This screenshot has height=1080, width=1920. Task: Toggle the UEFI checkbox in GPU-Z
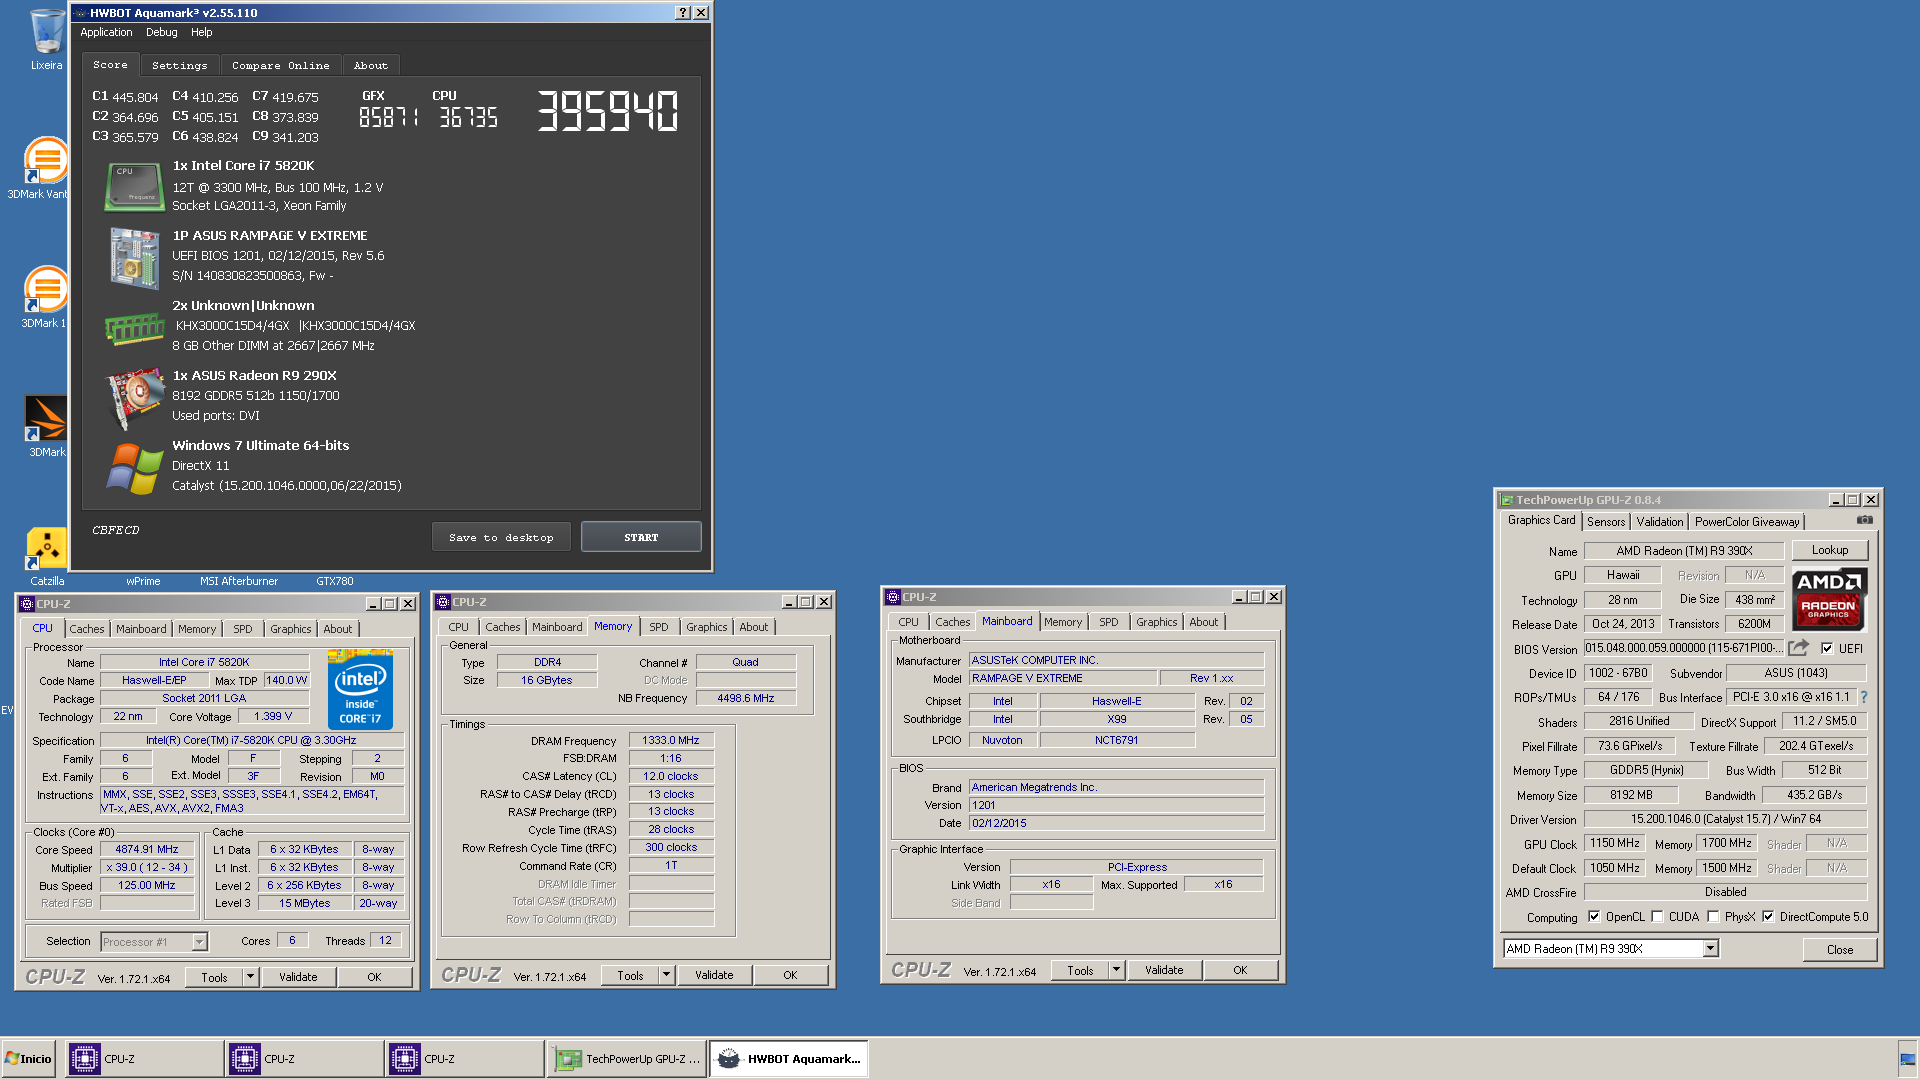(x=1827, y=648)
